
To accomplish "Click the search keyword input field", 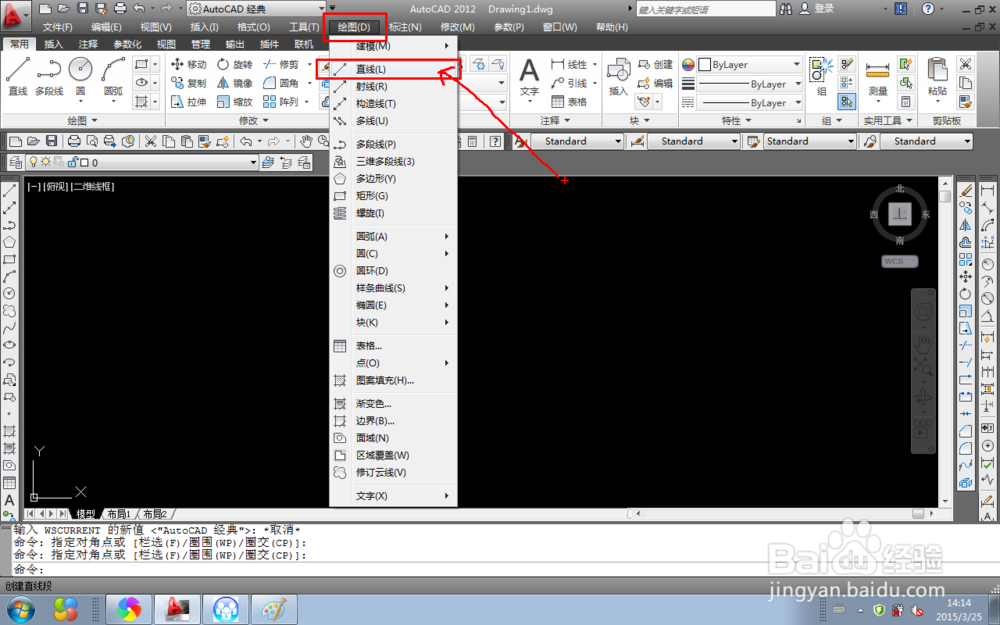I will click(x=705, y=9).
